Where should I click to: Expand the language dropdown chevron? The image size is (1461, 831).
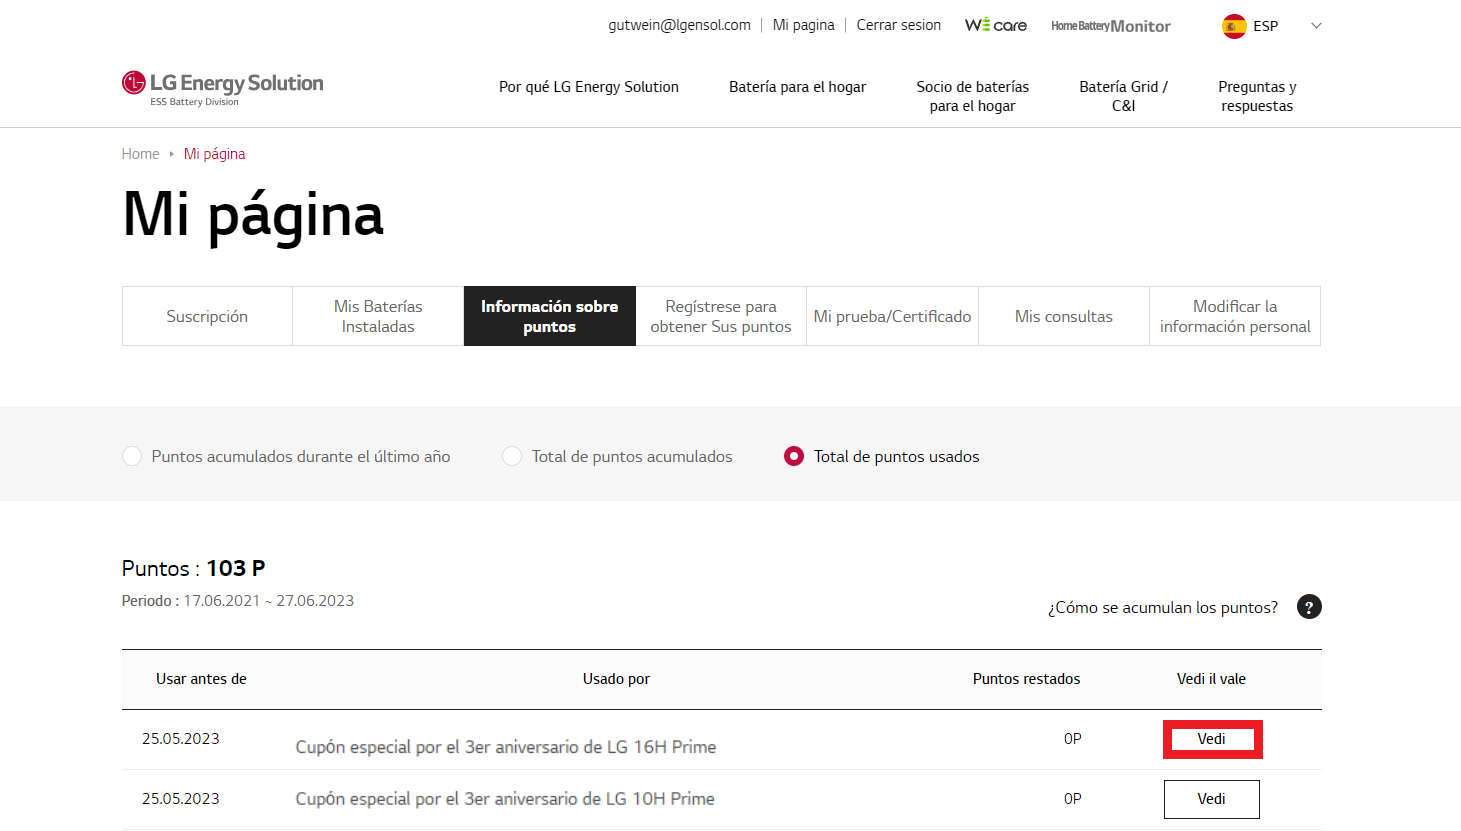pos(1316,26)
